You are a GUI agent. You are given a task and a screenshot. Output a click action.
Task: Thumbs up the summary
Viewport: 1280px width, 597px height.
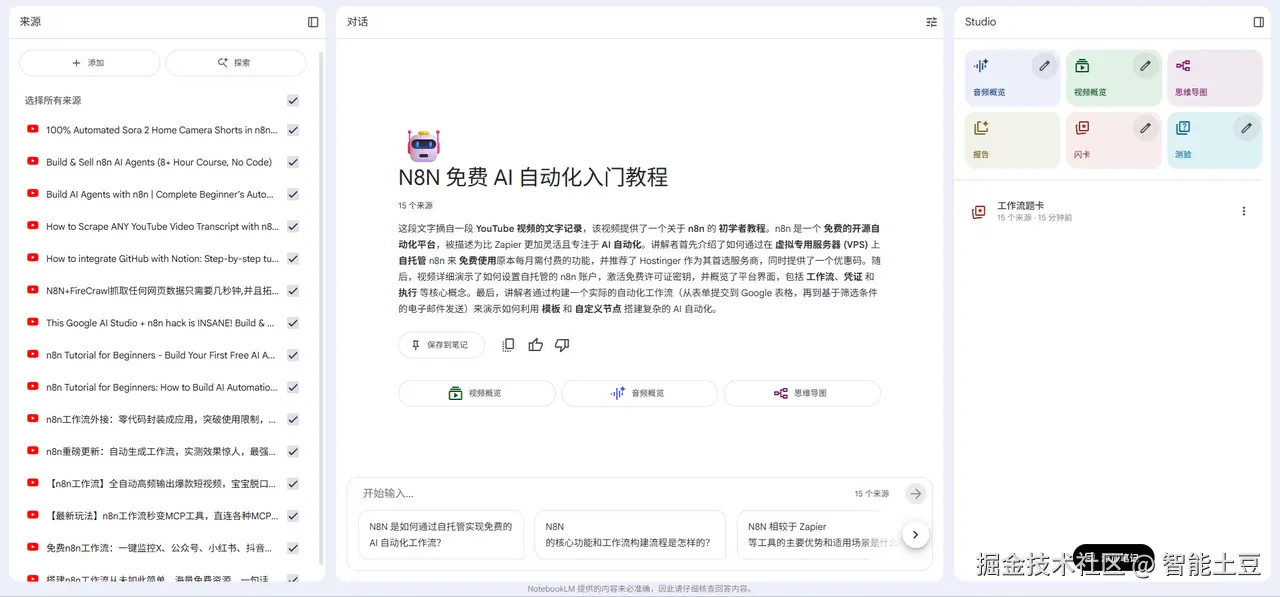pos(535,345)
